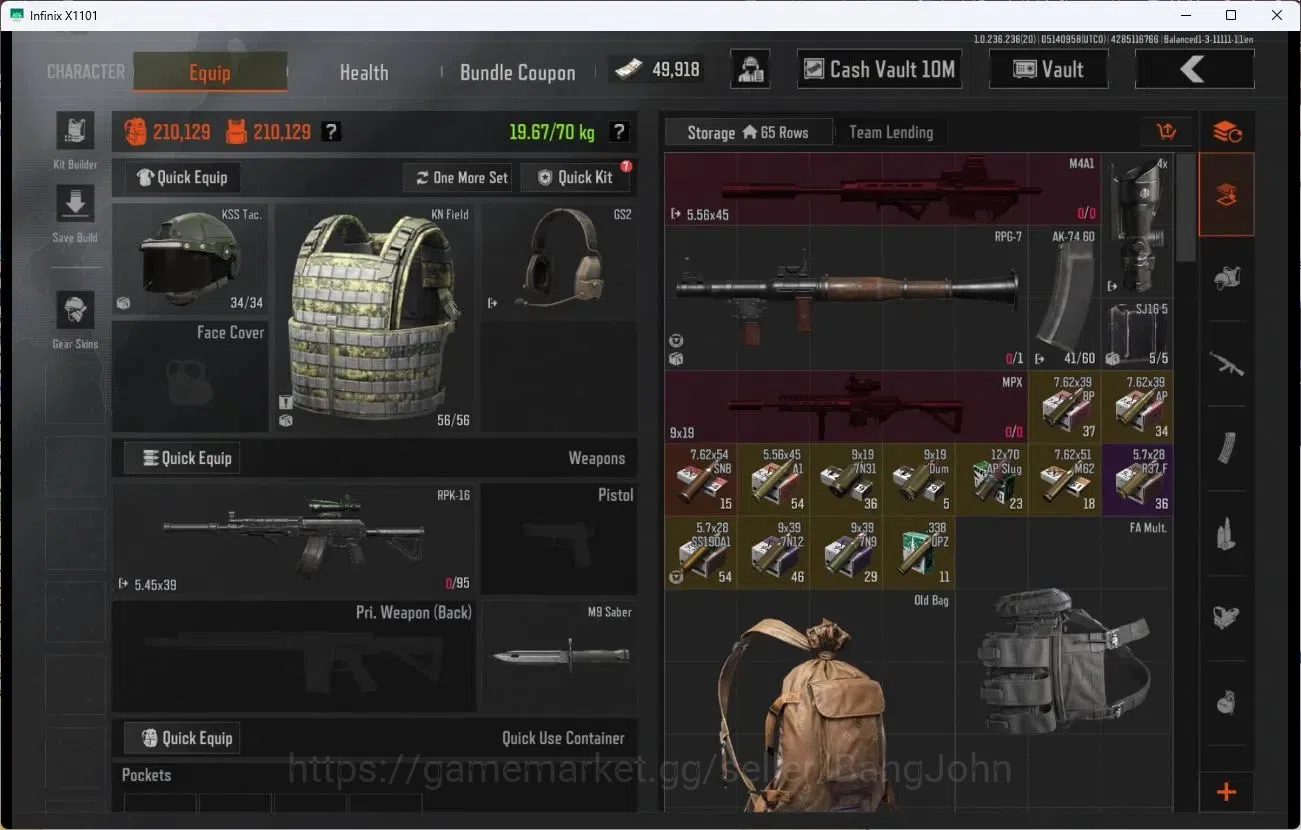Open the character profile icon near Cash Vault
Viewport: 1301px width, 830px height.
pos(750,69)
